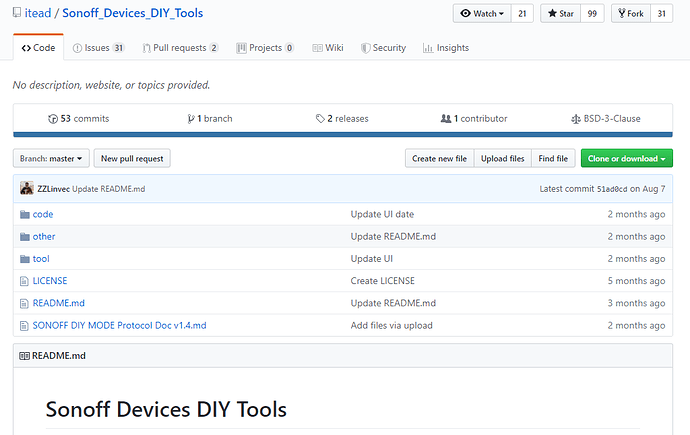The height and width of the screenshot is (435, 690).
Task: Open the Create LICENSE commit message
Action: pyautogui.click(x=382, y=281)
